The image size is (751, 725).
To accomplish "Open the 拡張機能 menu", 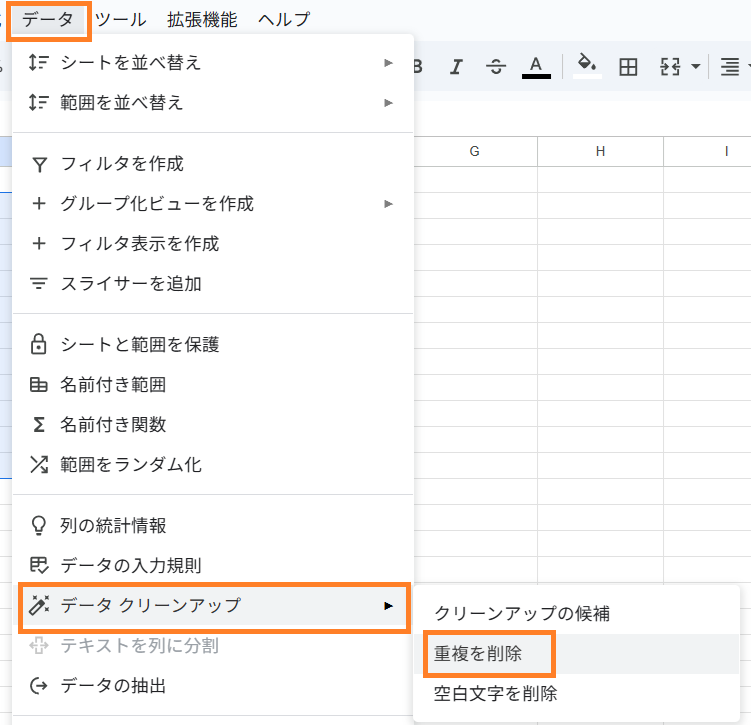I will coord(202,20).
